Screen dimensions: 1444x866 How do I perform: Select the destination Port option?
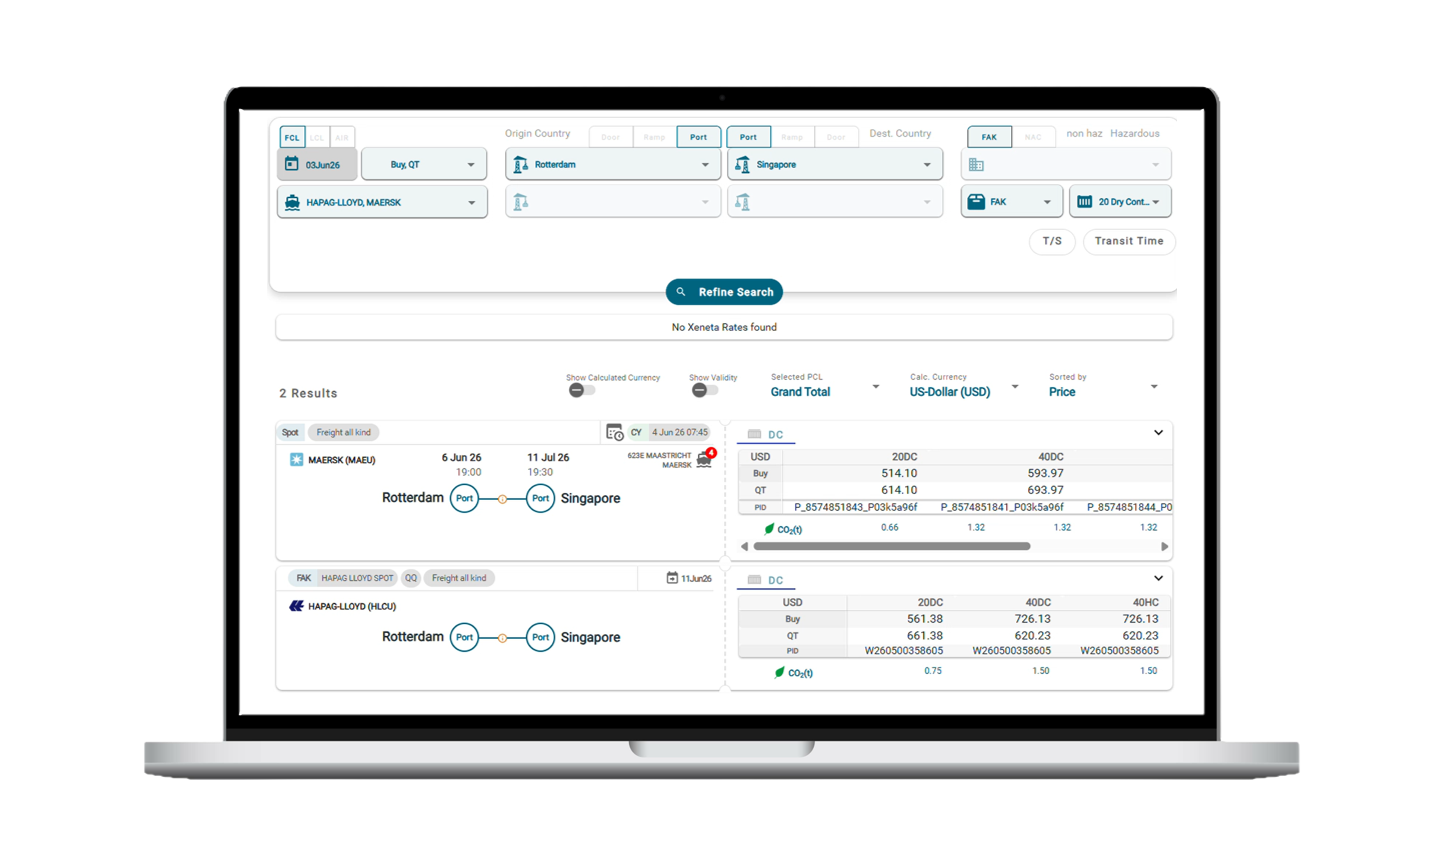[748, 137]
